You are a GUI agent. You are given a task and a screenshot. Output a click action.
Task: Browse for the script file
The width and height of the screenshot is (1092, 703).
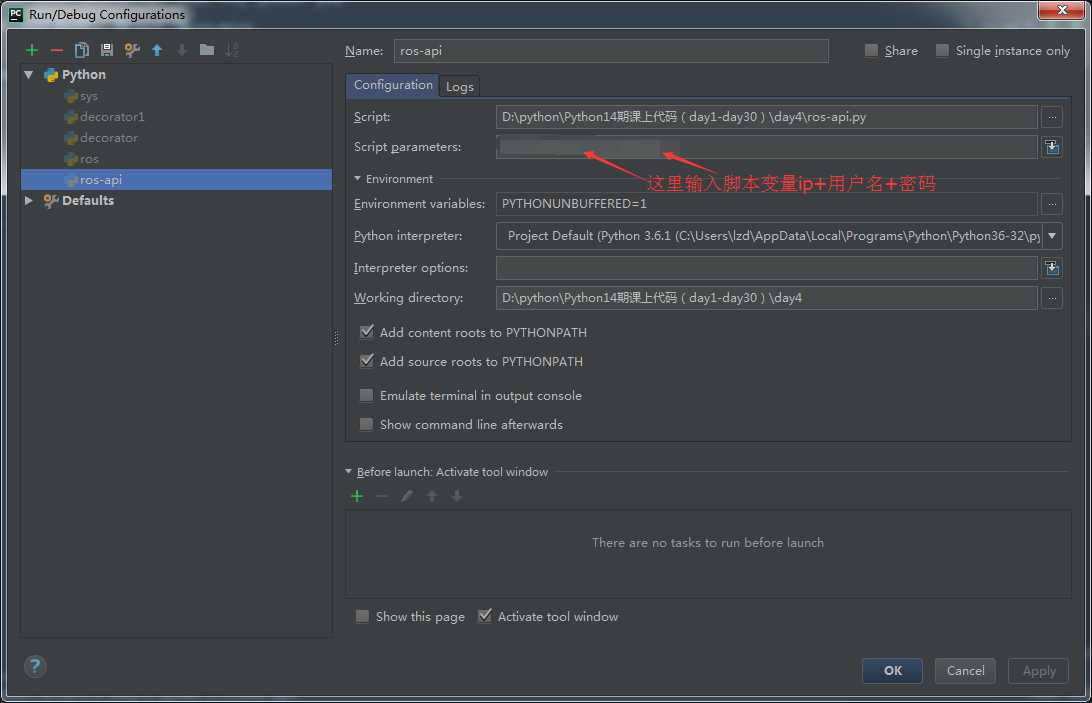[1052, 117]
